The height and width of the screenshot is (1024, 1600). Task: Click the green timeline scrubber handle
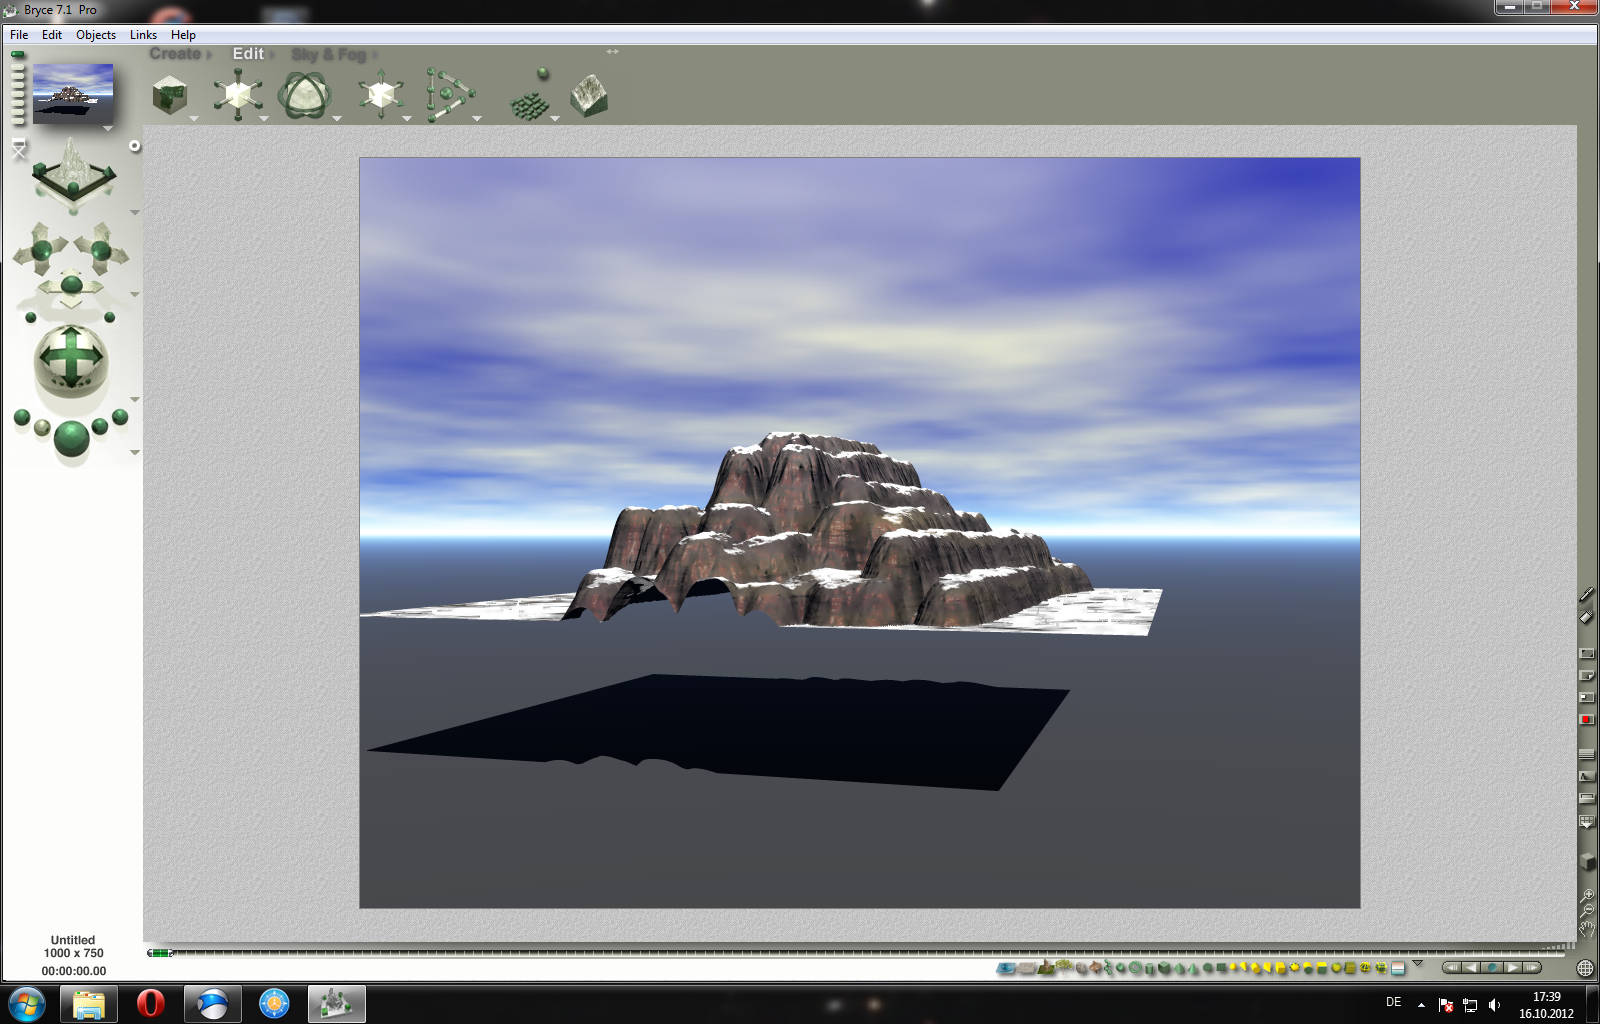160,953
